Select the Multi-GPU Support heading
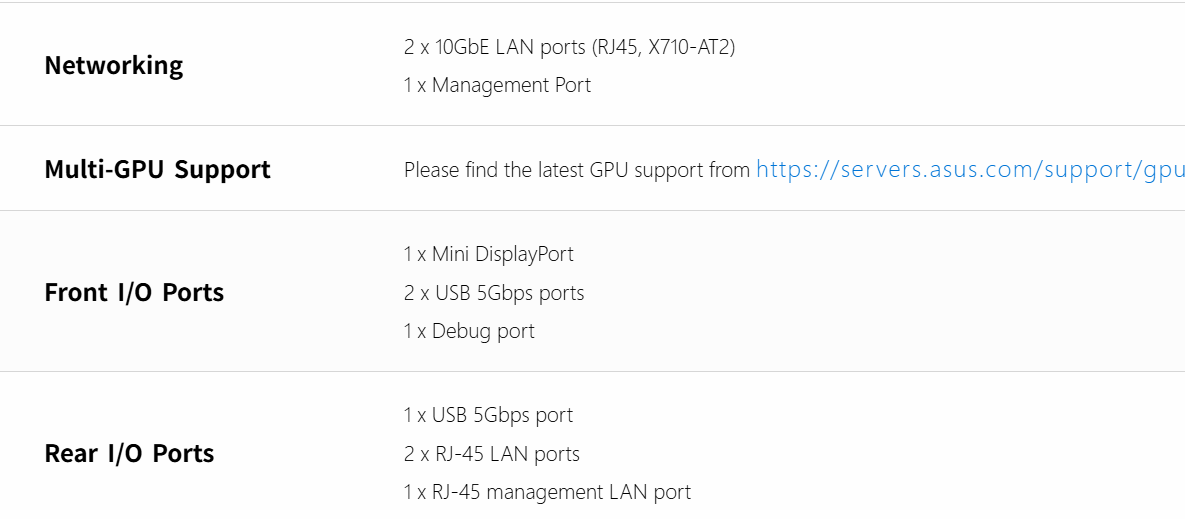The image size is (1185, 519). click(x=157, y=170)
